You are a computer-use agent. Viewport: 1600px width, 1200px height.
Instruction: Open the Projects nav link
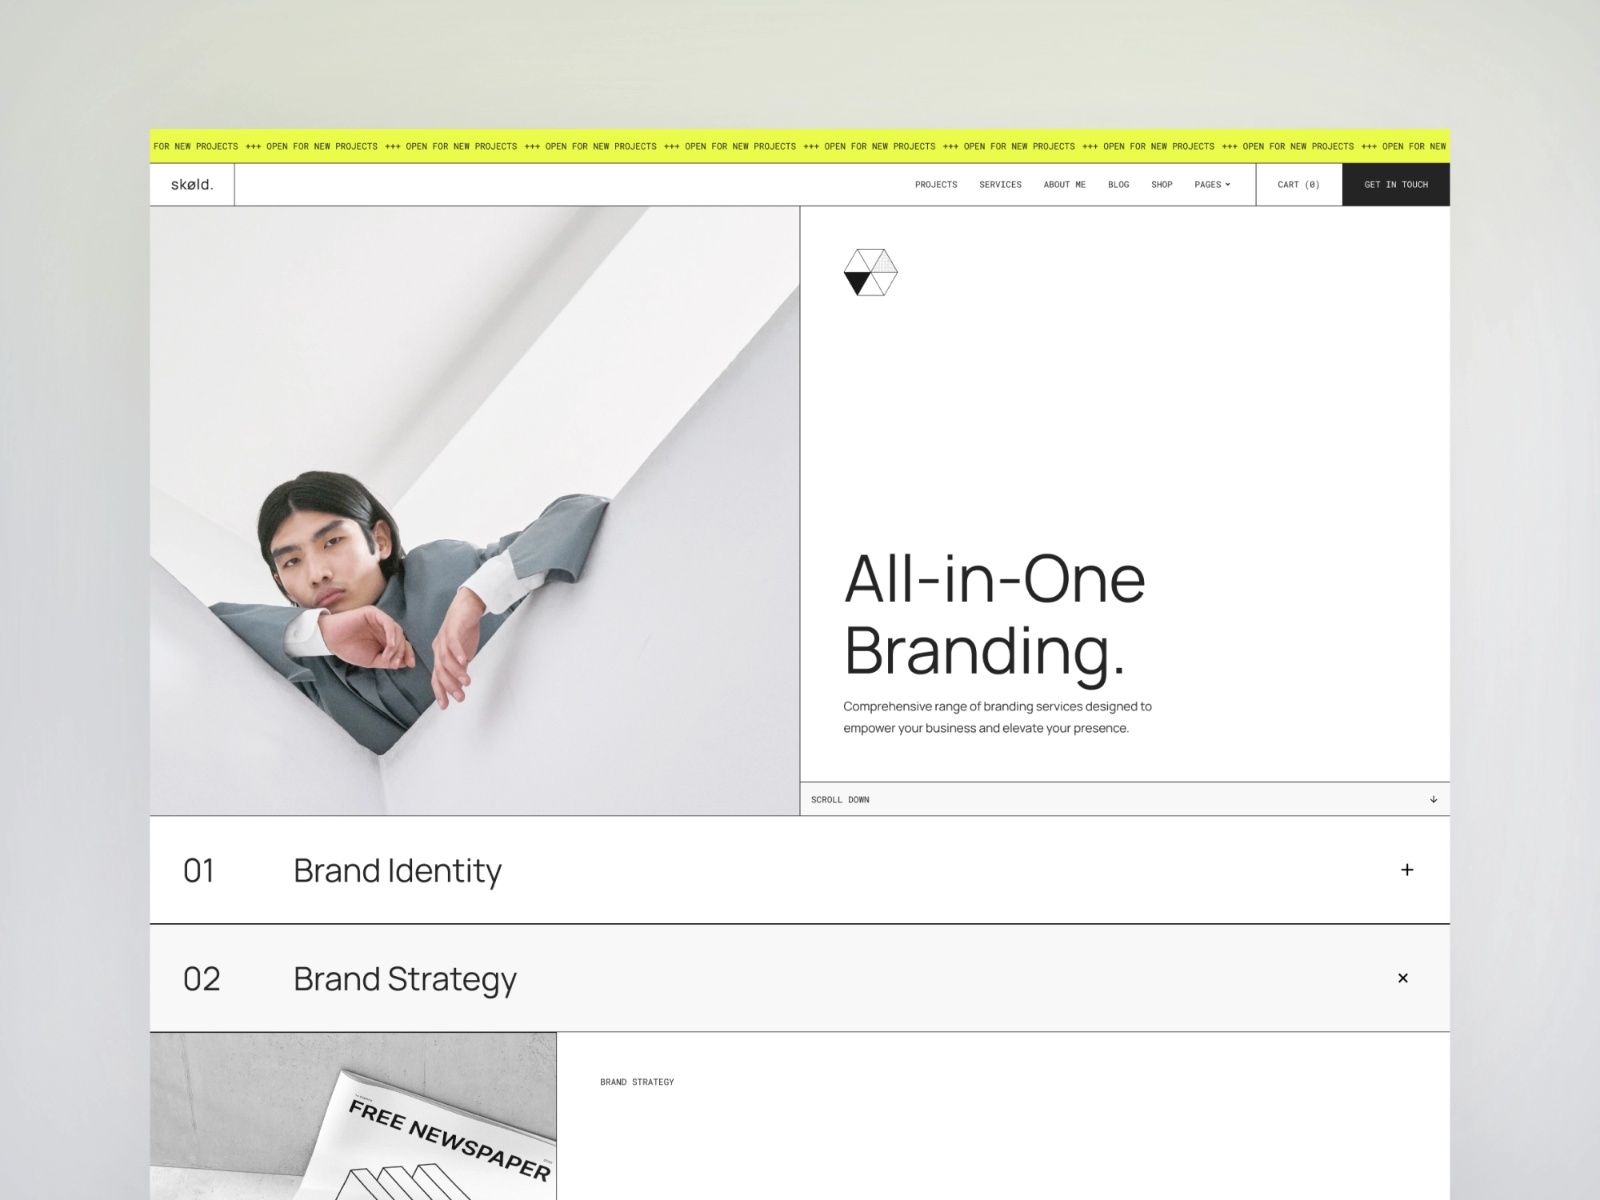pyautogui.click(x=936, y=185)
